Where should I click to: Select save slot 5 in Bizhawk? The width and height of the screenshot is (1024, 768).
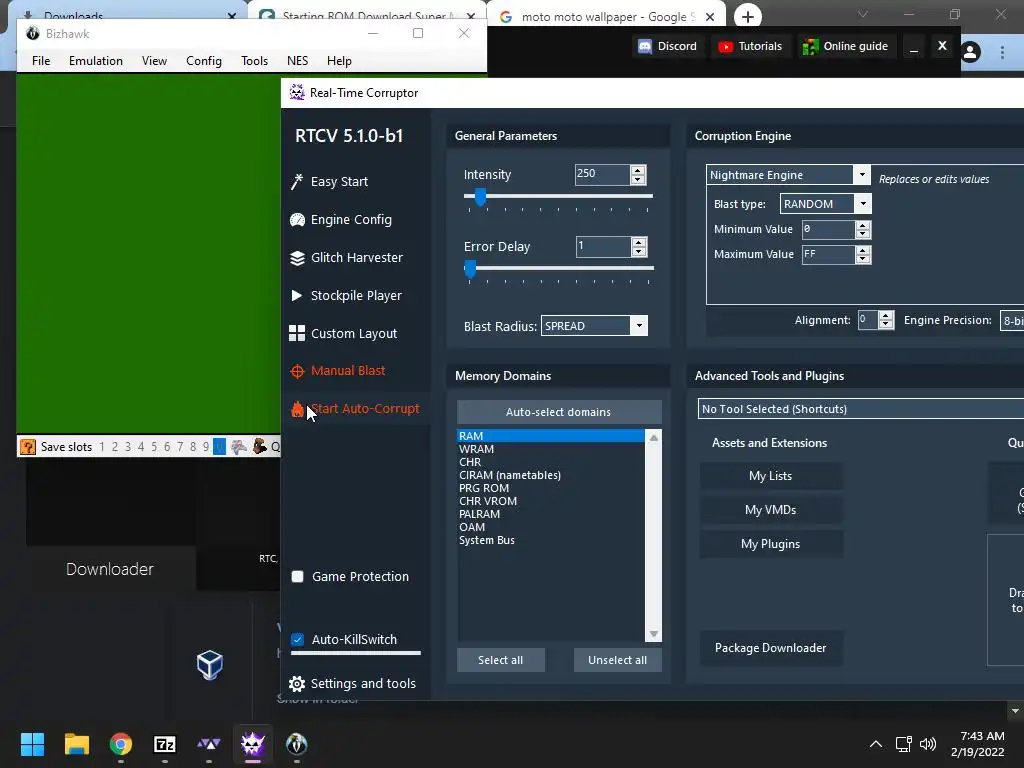(x=154, y=447)
